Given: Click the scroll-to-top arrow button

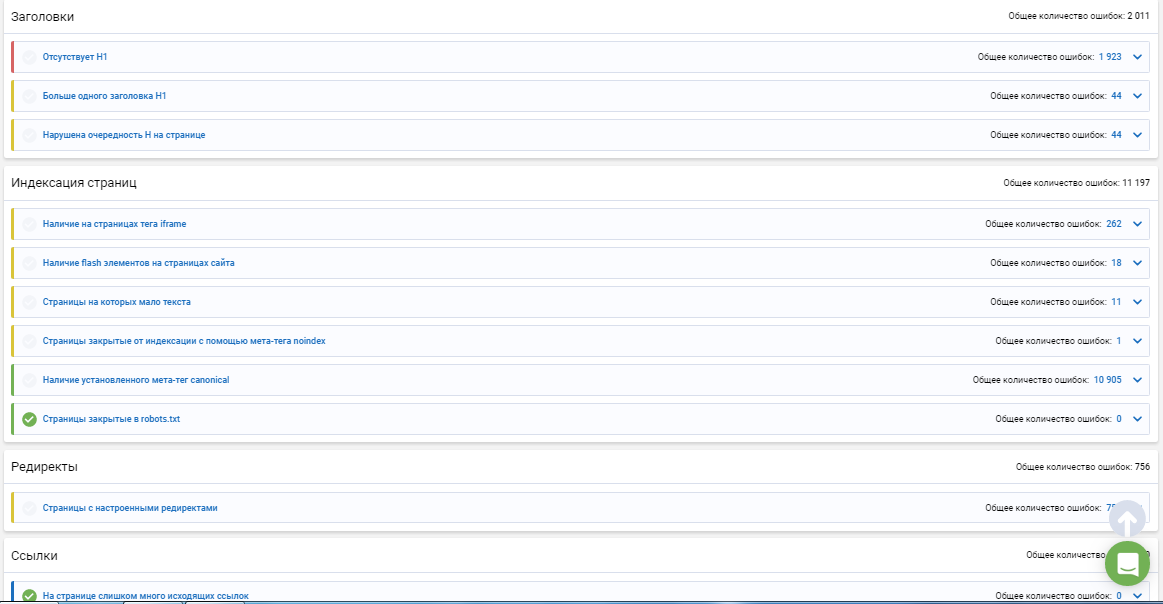Looking at the screenshot, I should point(1127,519).
